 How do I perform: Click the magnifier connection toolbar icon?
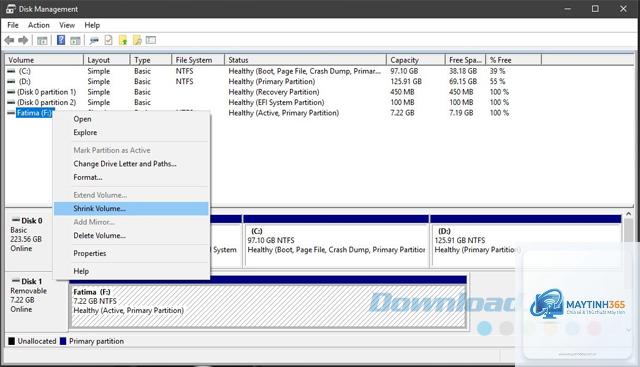(x=94, y=40)
